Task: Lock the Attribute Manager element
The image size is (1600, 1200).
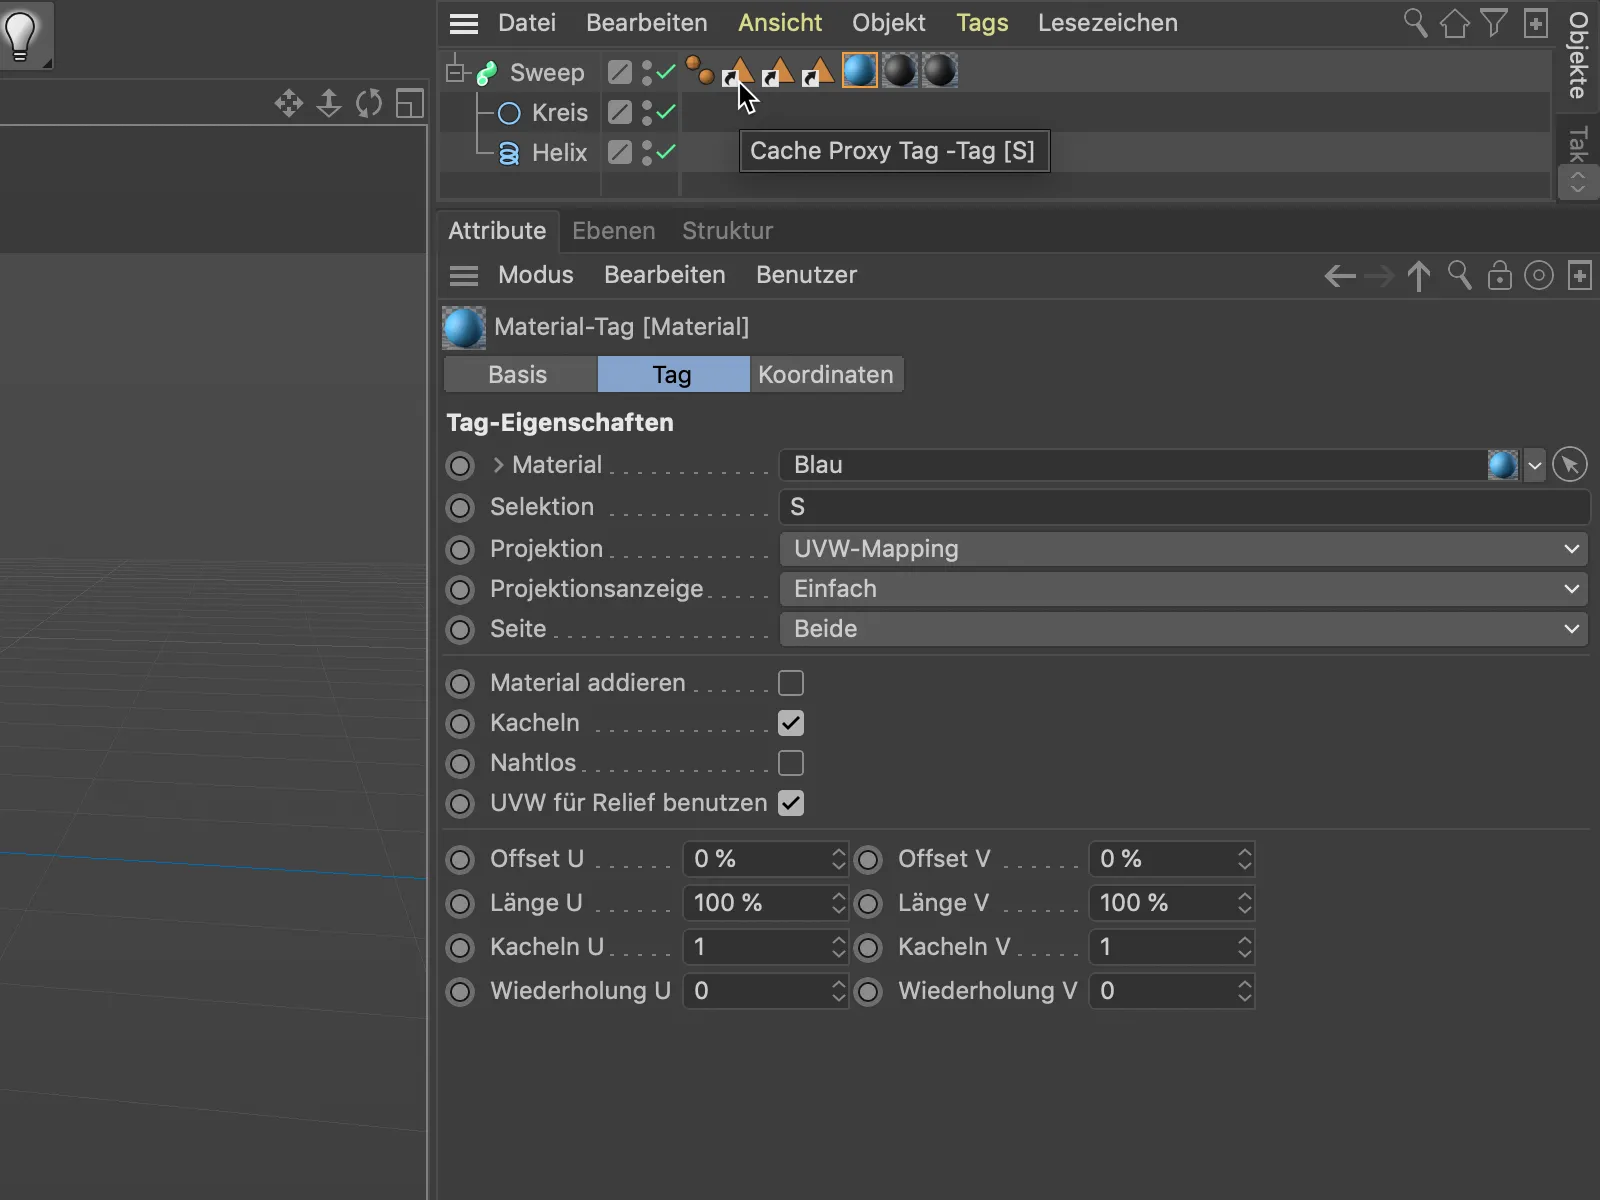Action: pyautogui.click(x=1499, y=275)
